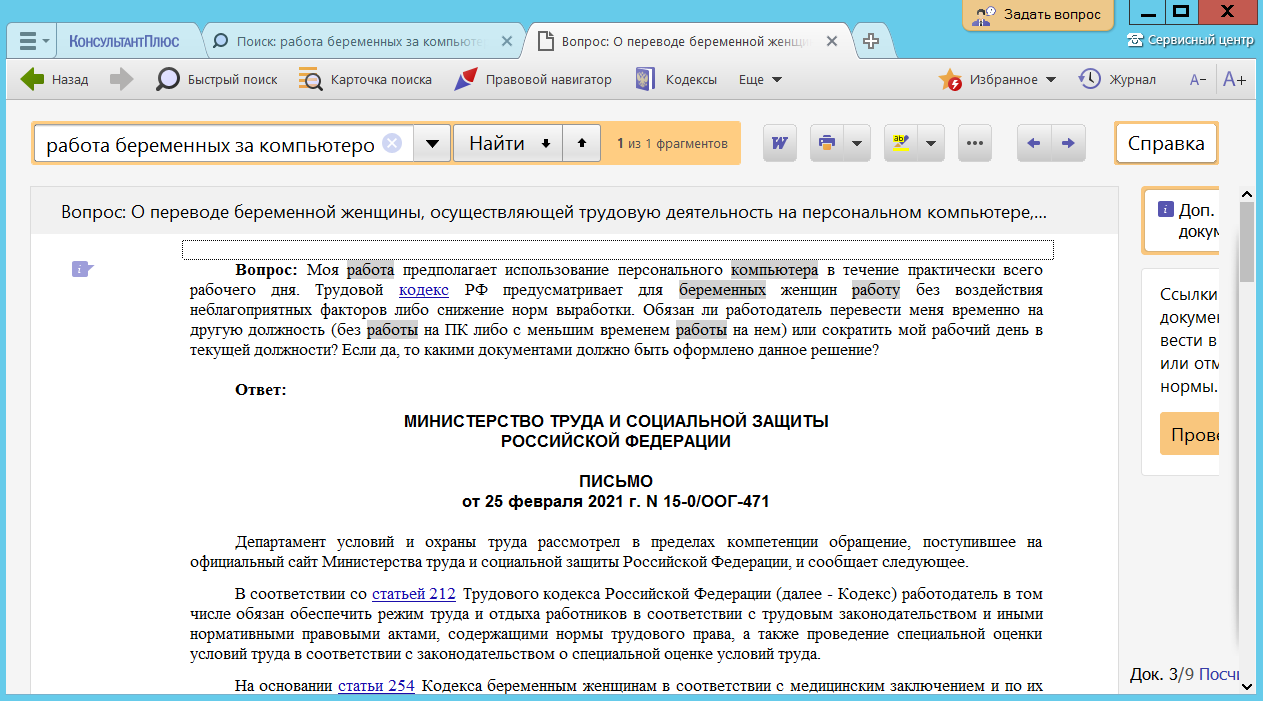The width and height of the screenshot is (1263, 701).
Task: Export the document to Word
Action: pyautogui.click(x=780, y=144)
